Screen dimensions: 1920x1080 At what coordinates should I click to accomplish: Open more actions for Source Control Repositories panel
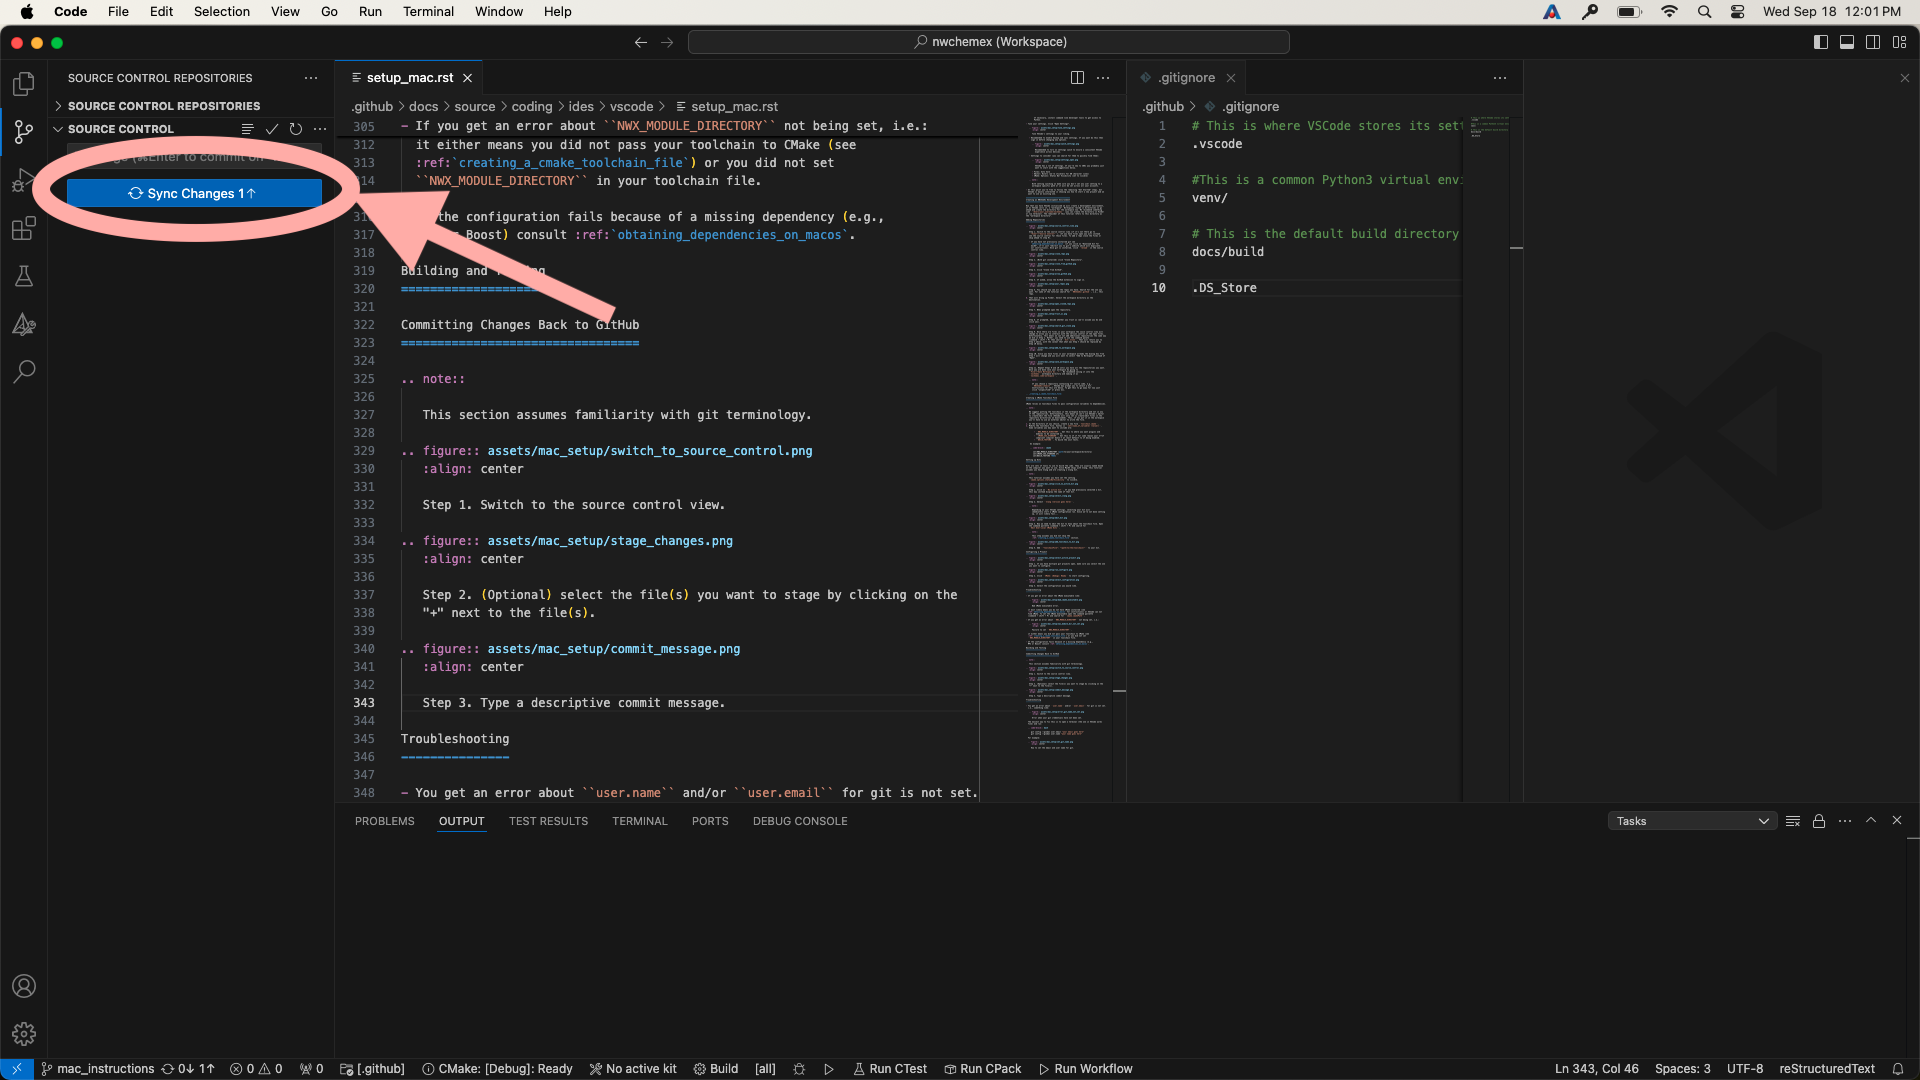tap(311, 78)
